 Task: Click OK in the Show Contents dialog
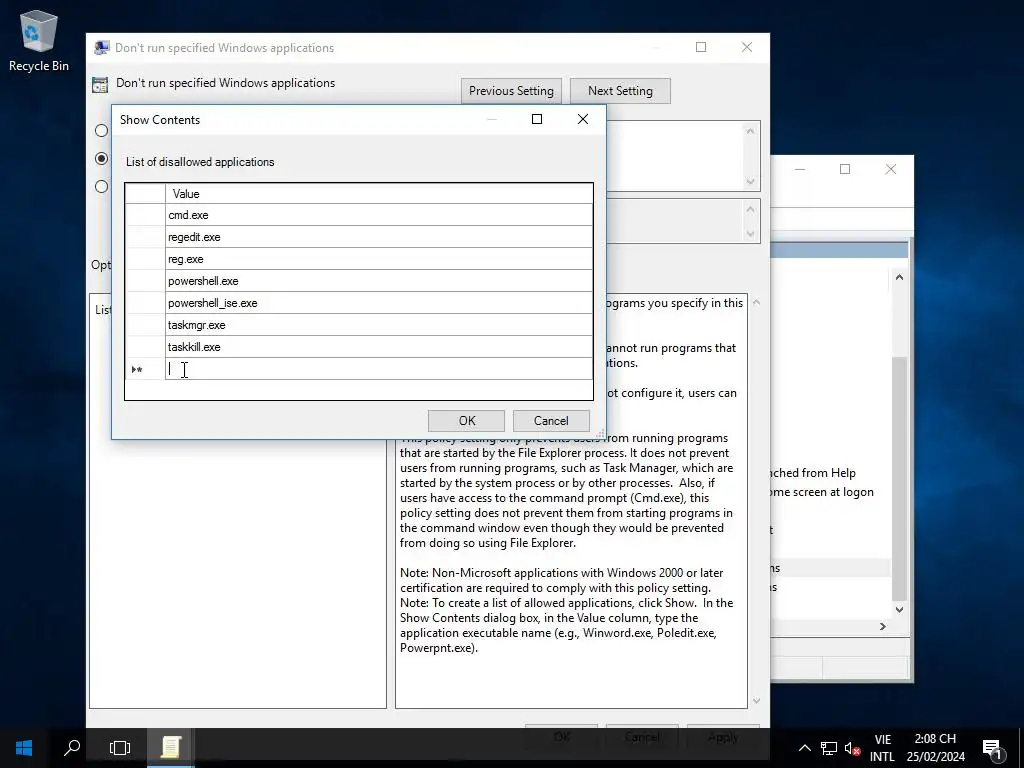(x=466, y=421)
